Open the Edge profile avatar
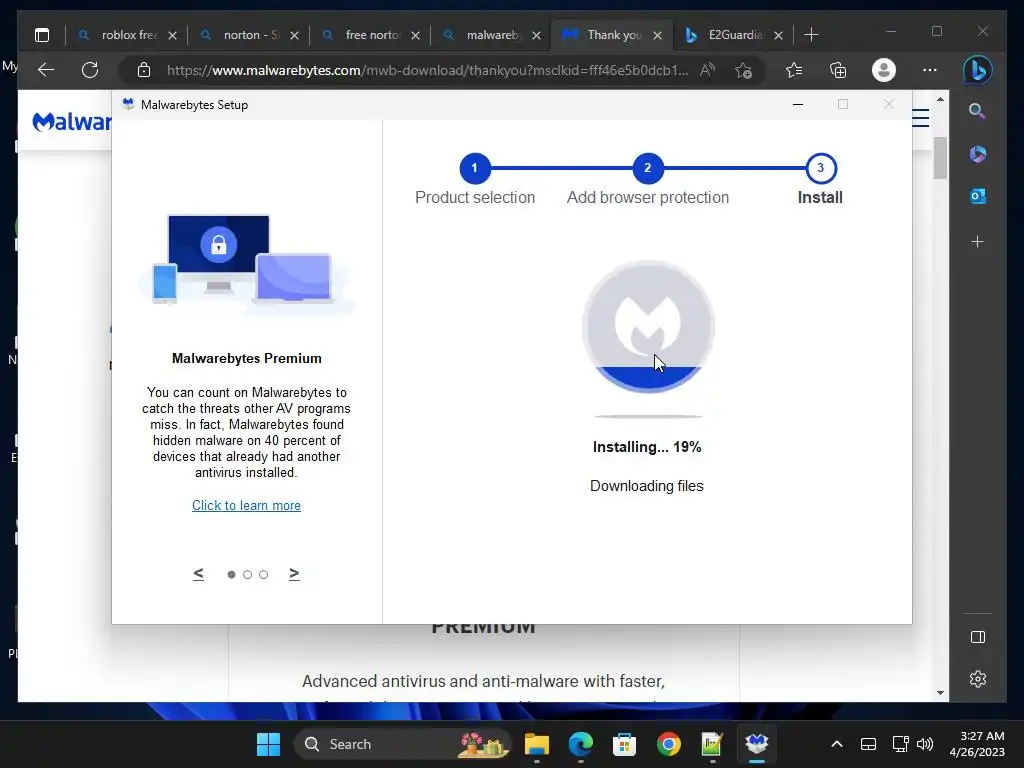The image size is (1024, 768). pyautogui.click(x=884, y=70)
